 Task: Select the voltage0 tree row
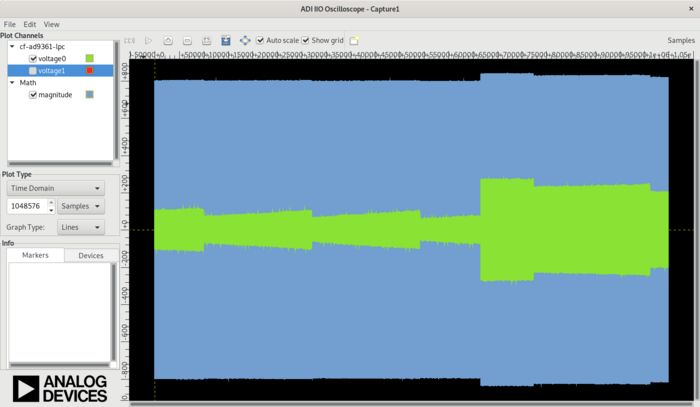60,58
